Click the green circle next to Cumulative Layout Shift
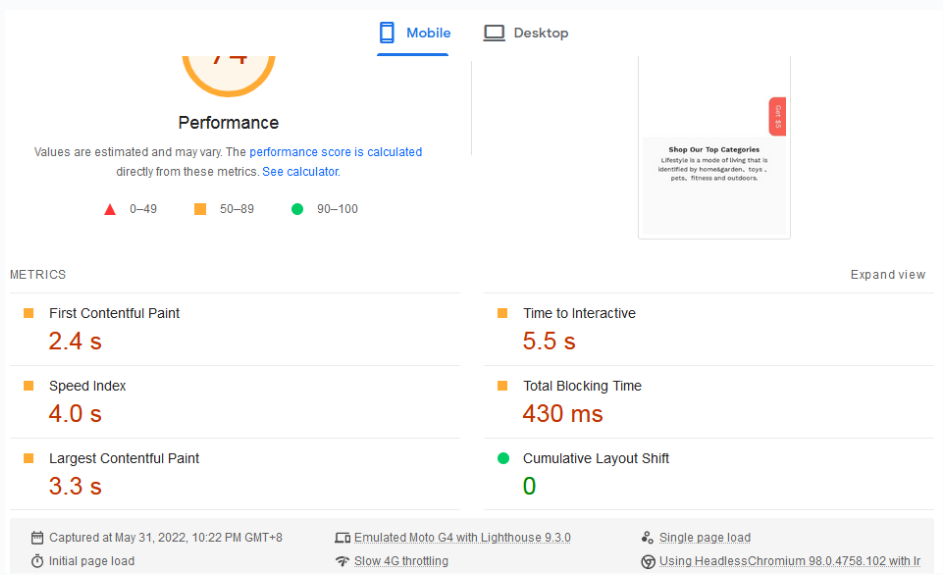 click(x=503, y=459)
